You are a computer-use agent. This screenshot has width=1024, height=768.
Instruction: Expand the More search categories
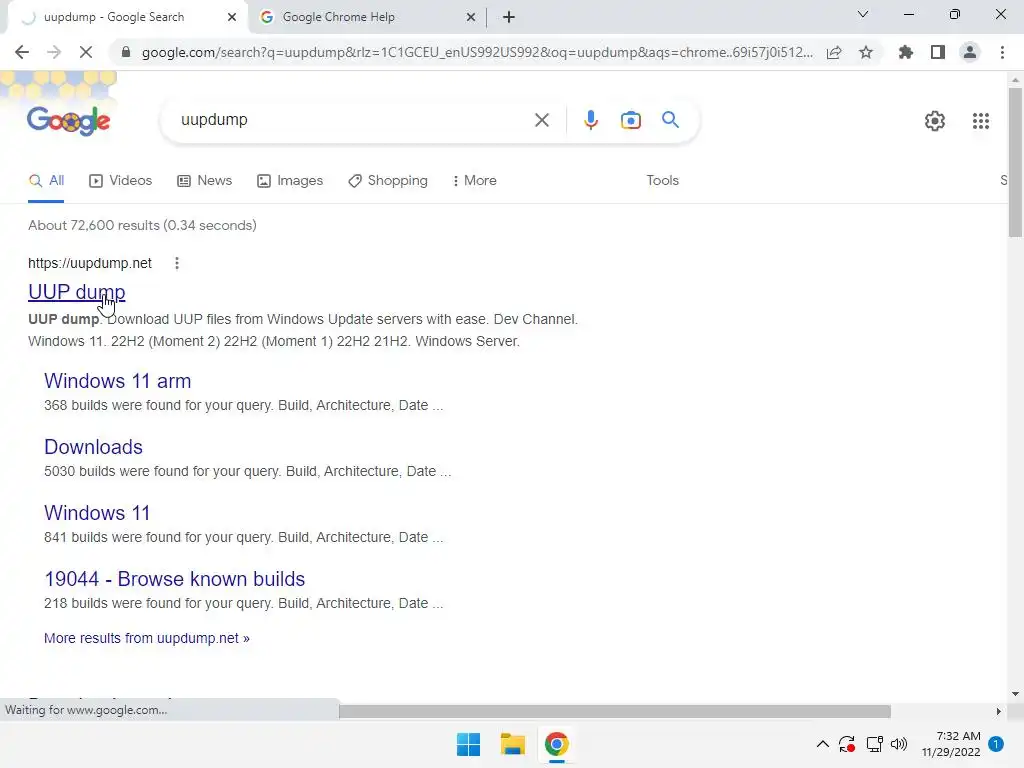475,181
